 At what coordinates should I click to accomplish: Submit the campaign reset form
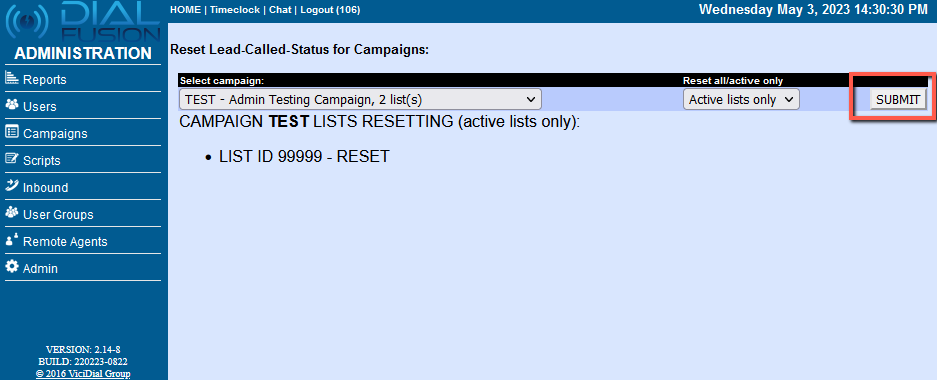tap(898, 100)
